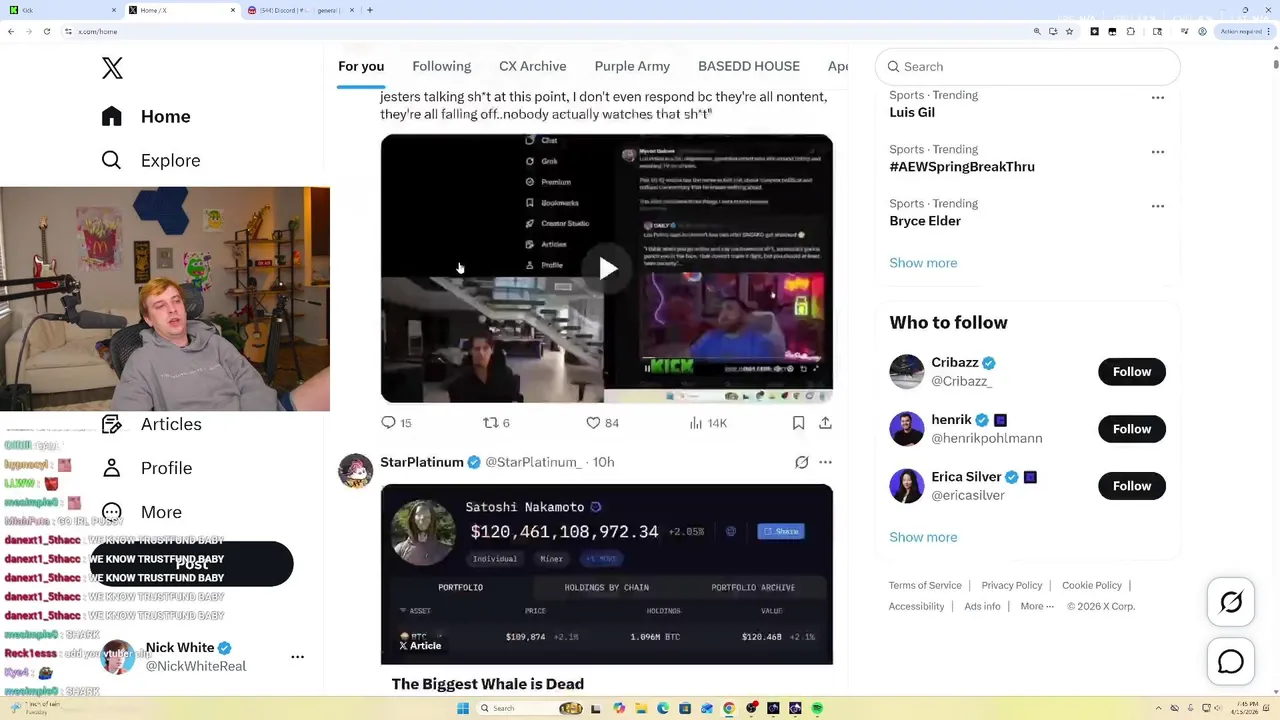The width and height of the screenshot is (1280, 720).
Task: Open Privacy Policy link
Action: click(x=1012, y=585)
